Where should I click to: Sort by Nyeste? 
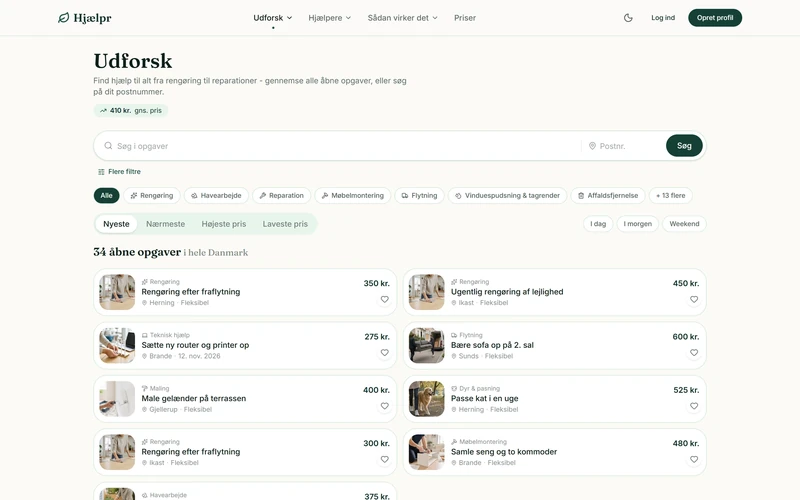[116, 224]
